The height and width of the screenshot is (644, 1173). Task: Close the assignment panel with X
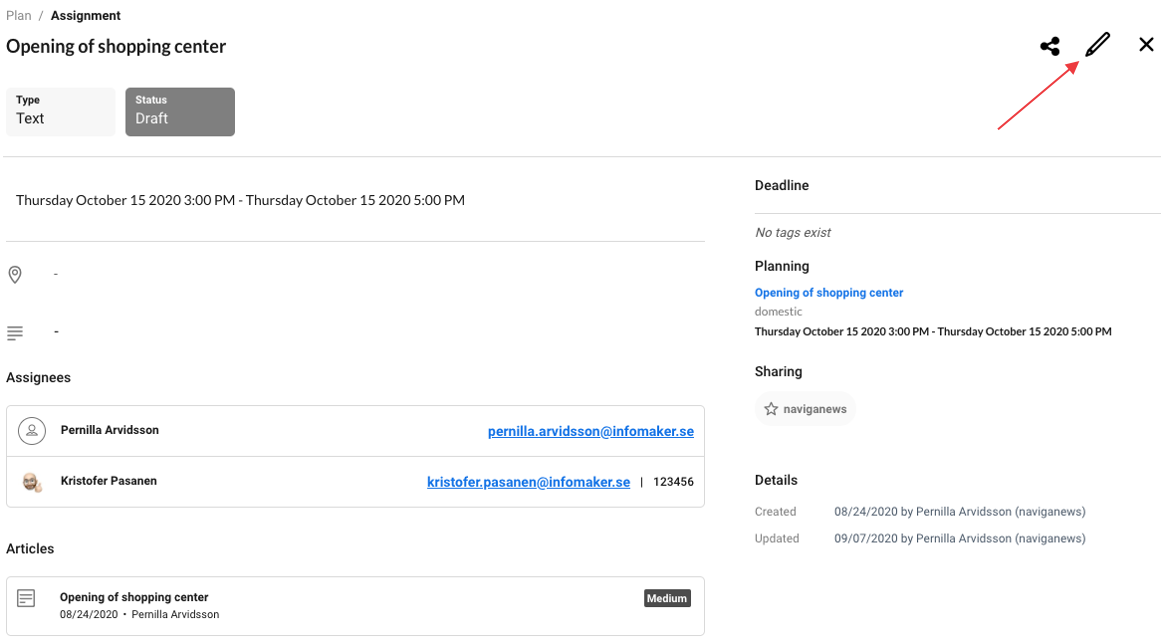point(1146,45)
